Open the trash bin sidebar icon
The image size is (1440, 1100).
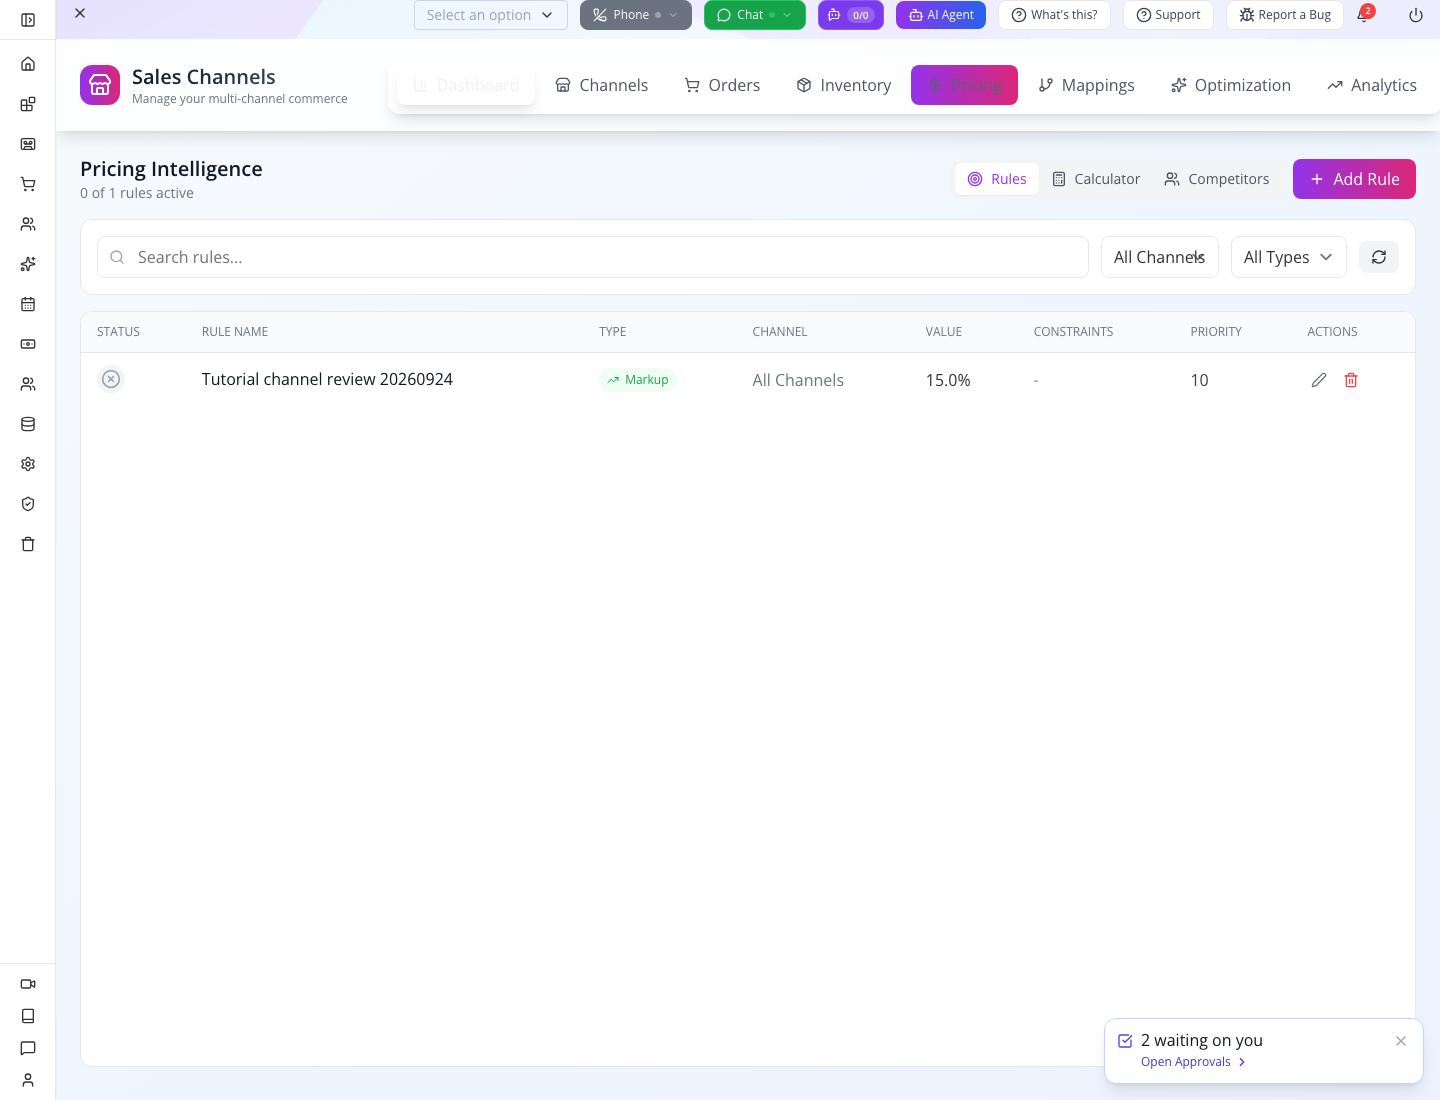point(28,544)
